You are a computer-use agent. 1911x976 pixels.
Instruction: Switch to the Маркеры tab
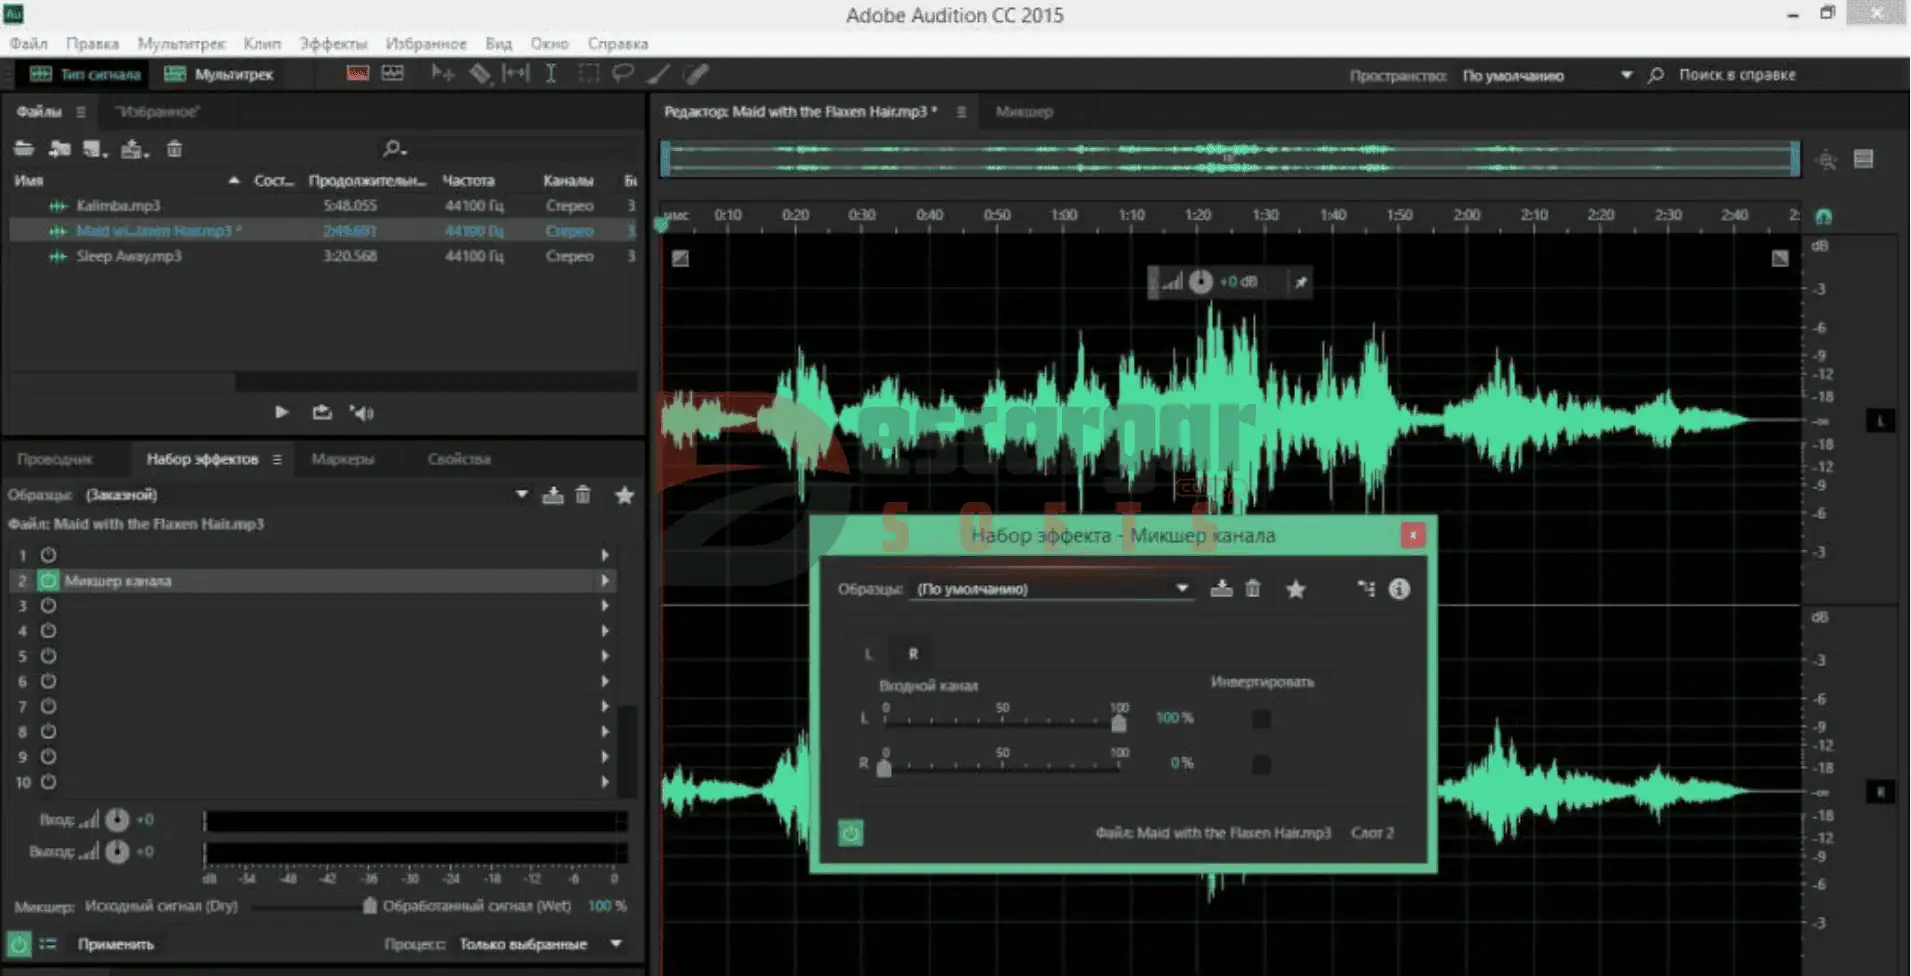(342, 459)
